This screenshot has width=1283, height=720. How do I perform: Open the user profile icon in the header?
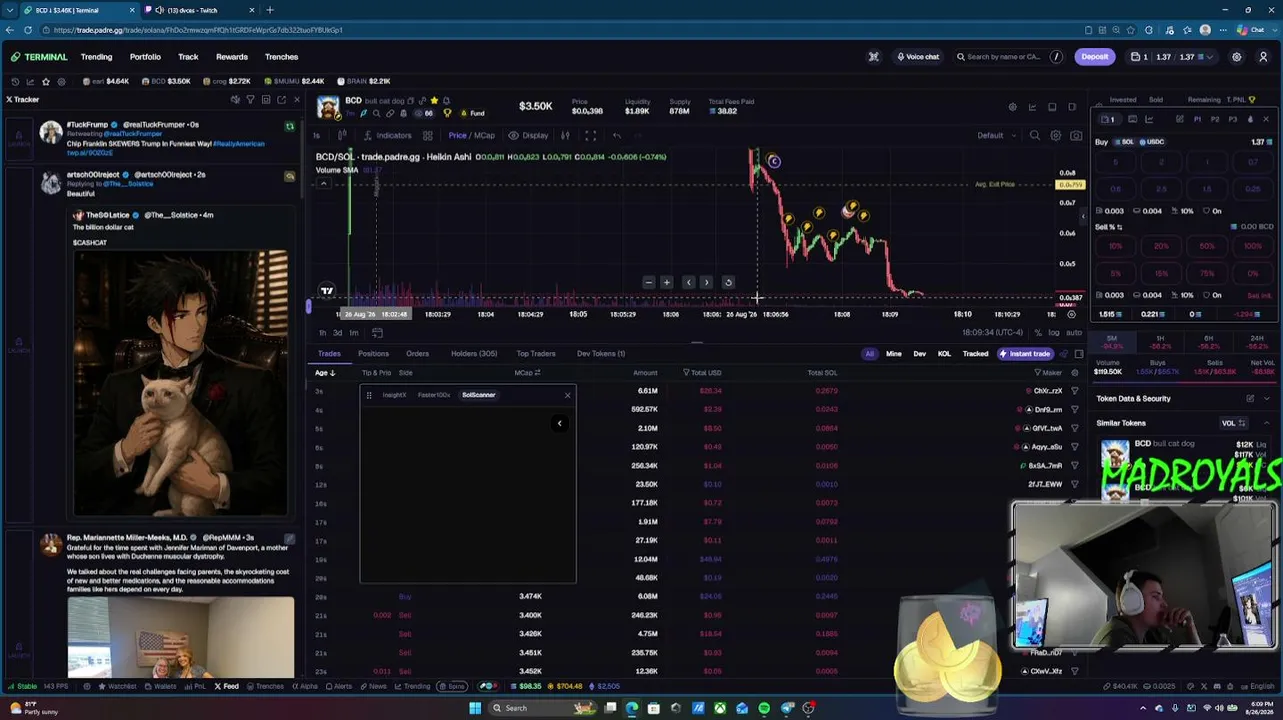point(1263,57)
